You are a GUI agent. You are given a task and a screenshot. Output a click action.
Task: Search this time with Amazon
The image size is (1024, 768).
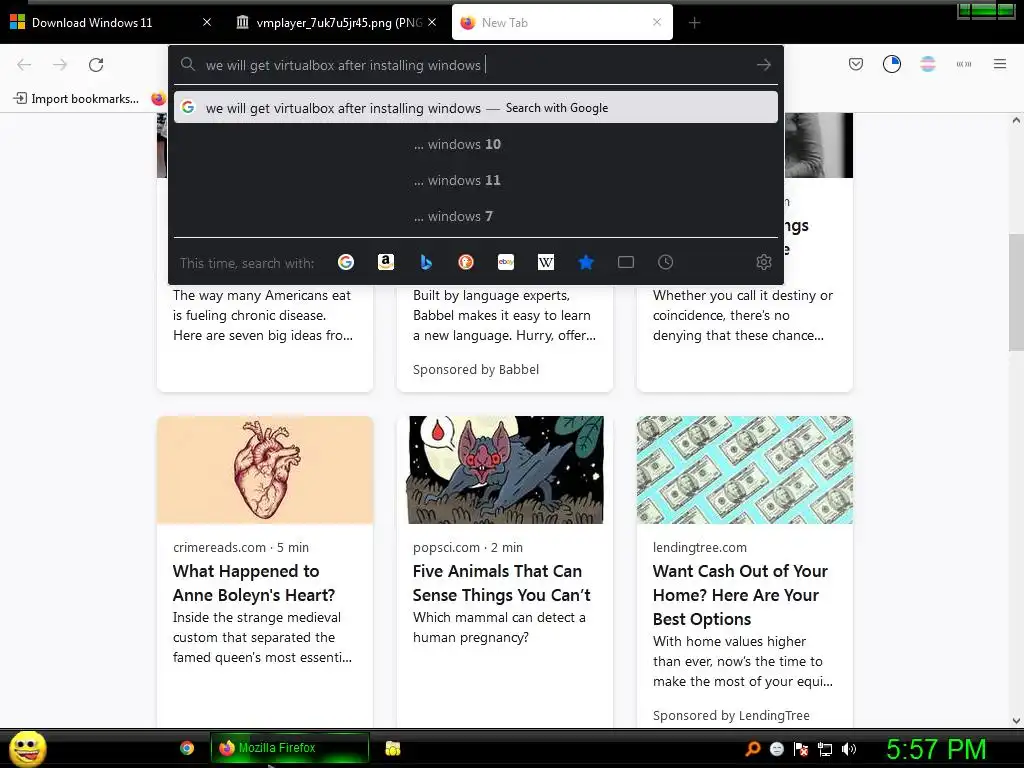click(386, 263)
